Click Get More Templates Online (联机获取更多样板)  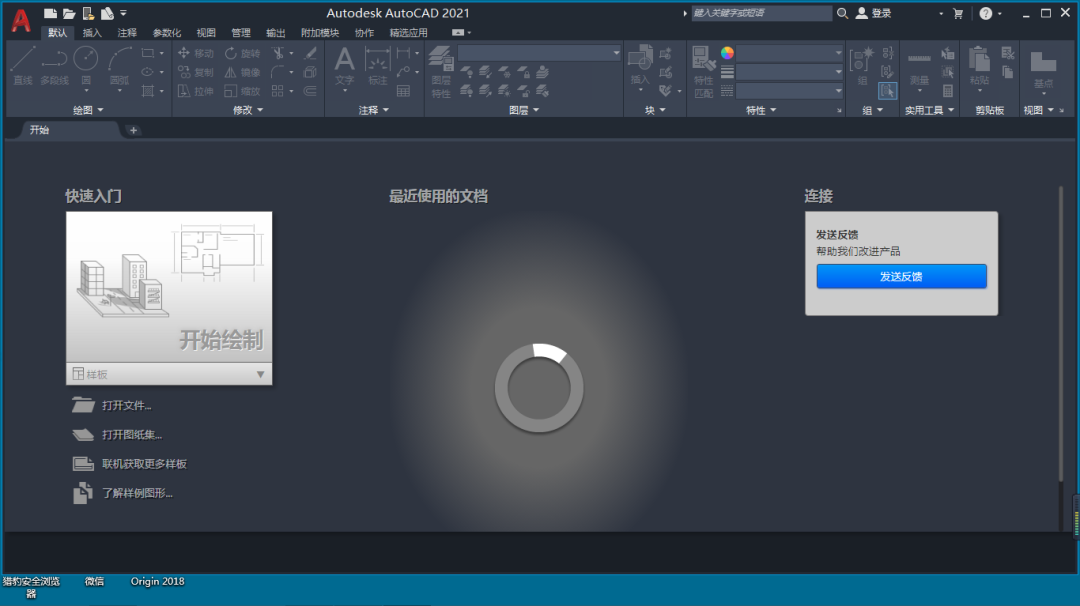click(x=129, y=463)
